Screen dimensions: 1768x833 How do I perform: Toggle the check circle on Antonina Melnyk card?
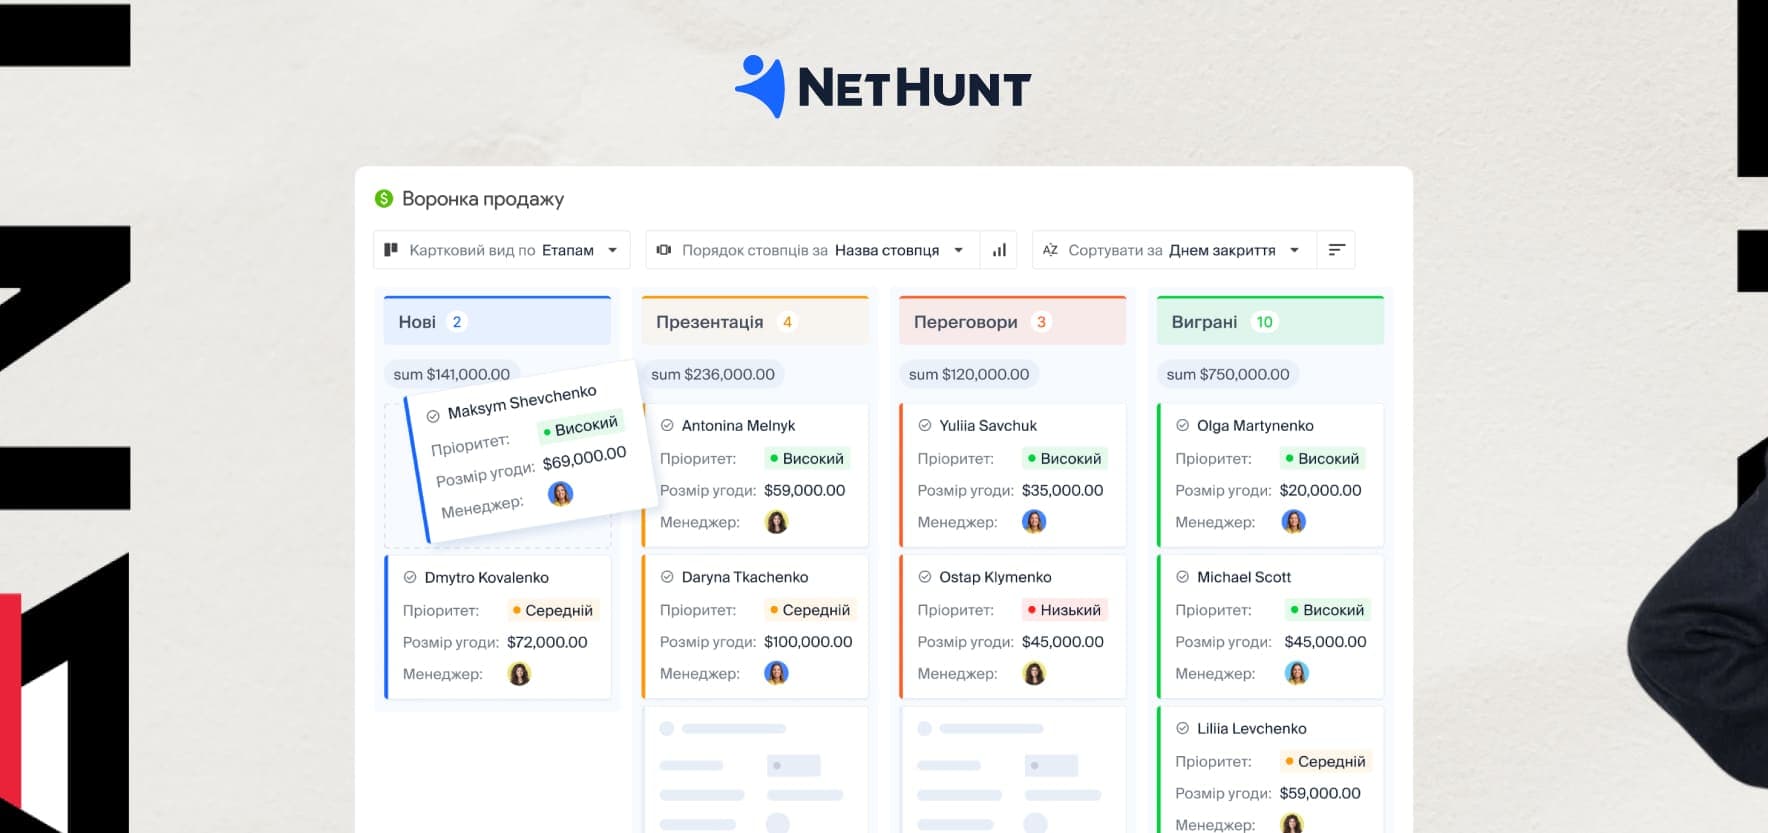tap(667, 425)
